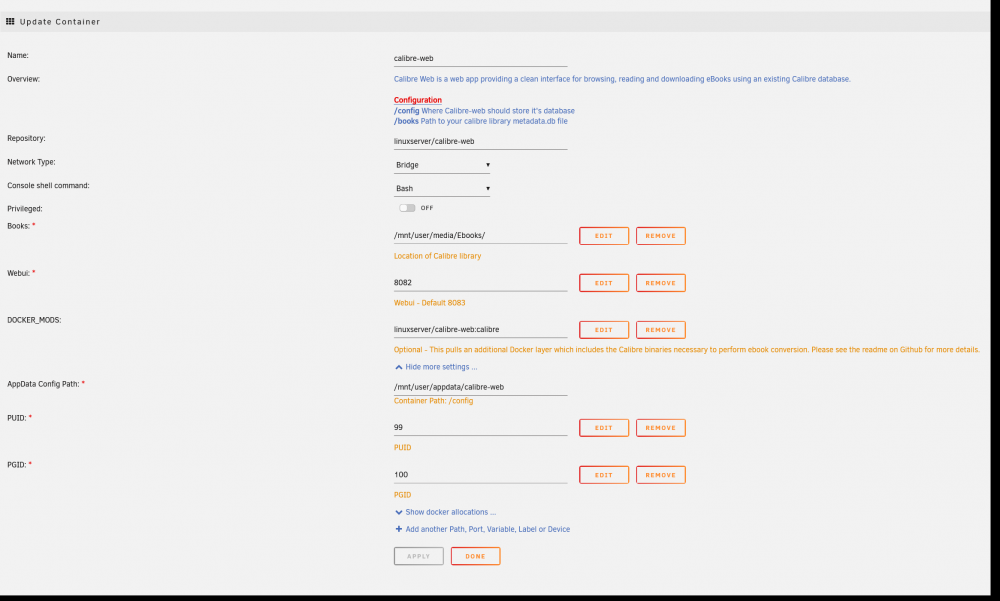This screenshot has width=1000, height=601.
Task: Click the chevron icon beside Hide more settings
Action: pyautogui.click(x=399, y=367)
